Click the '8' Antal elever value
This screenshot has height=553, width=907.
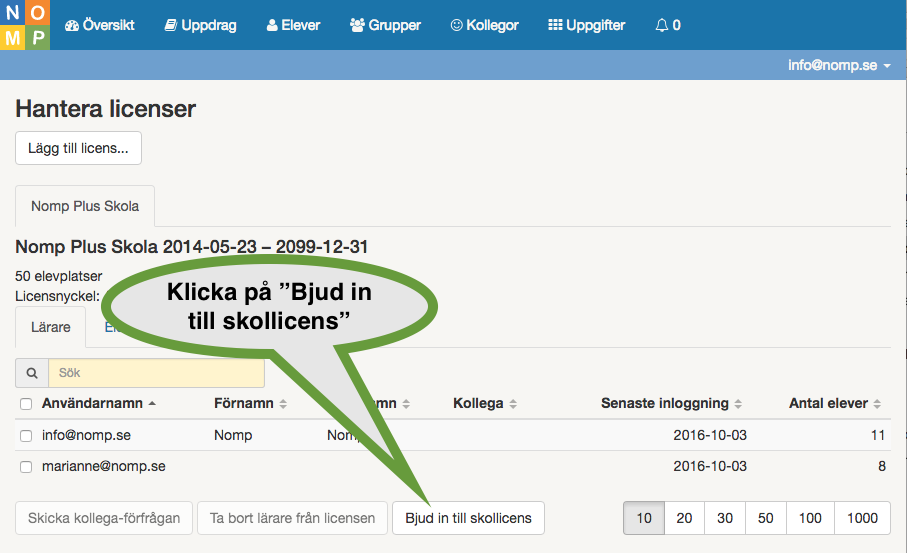[x=882, y=466]
